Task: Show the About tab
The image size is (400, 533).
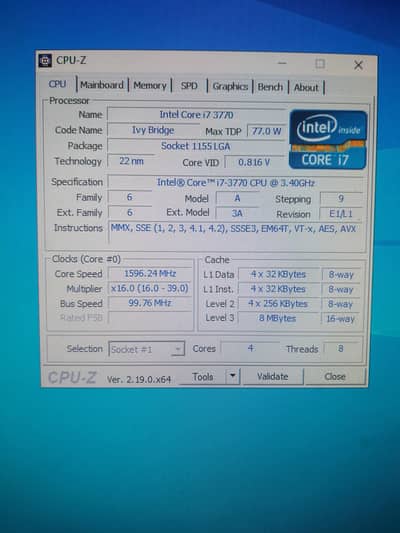Action: pyautogui.click(x=306, y=88)
